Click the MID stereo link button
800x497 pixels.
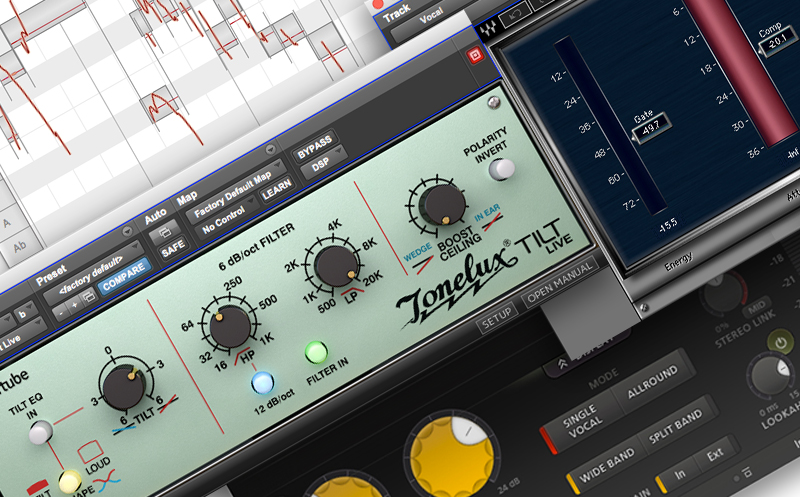coord(757,307)
